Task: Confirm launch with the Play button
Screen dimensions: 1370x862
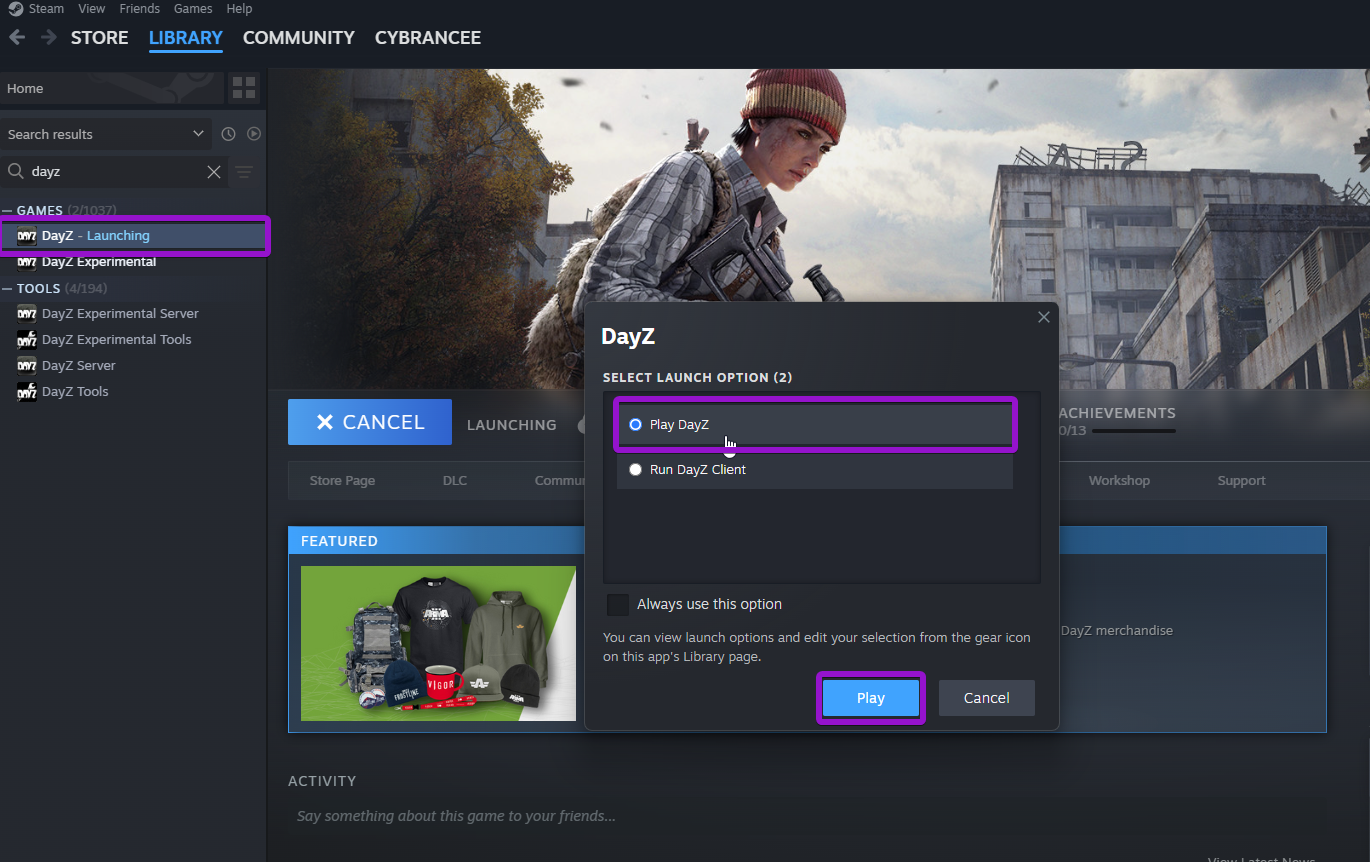Action: [870, 697]
